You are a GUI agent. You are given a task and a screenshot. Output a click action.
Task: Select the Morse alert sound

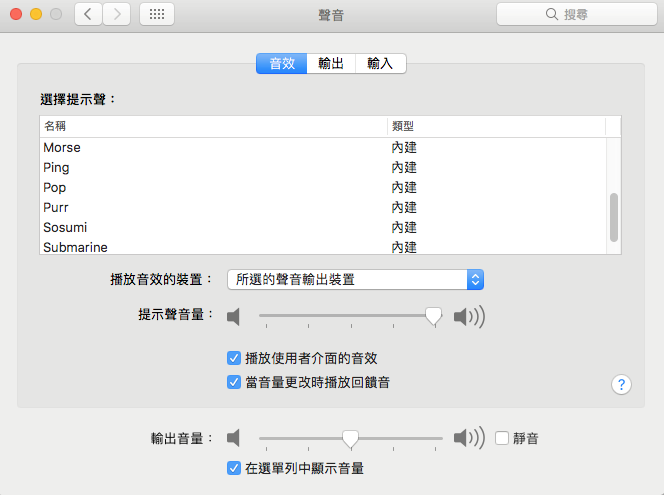point(323,147)
